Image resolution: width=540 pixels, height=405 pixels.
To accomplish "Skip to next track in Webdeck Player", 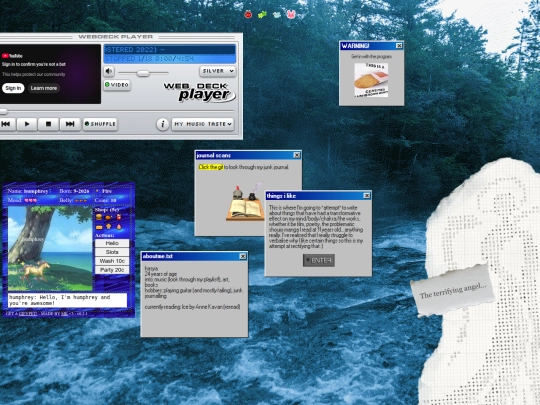I will (x=70, y=124).
